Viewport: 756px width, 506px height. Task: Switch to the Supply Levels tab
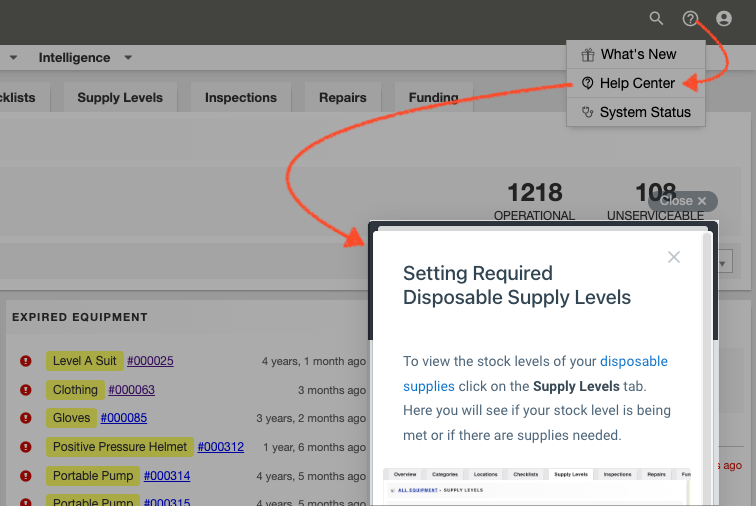(120, 97)
